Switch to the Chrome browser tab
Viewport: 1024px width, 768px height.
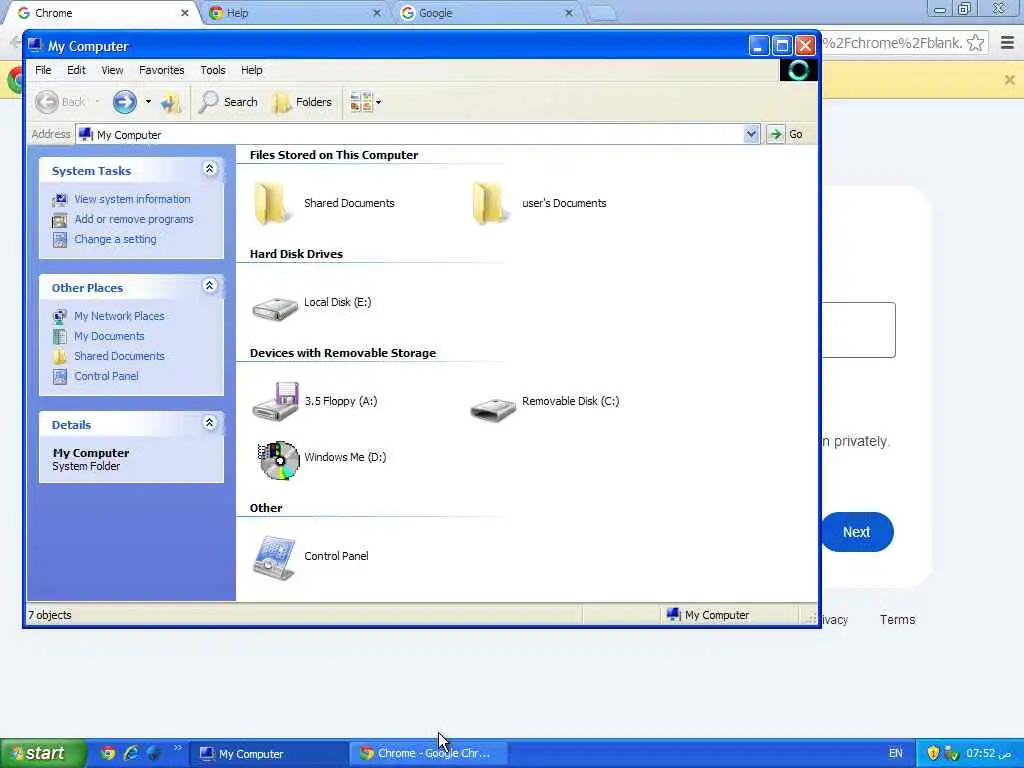pyautogui.click(x=101, y=13)
